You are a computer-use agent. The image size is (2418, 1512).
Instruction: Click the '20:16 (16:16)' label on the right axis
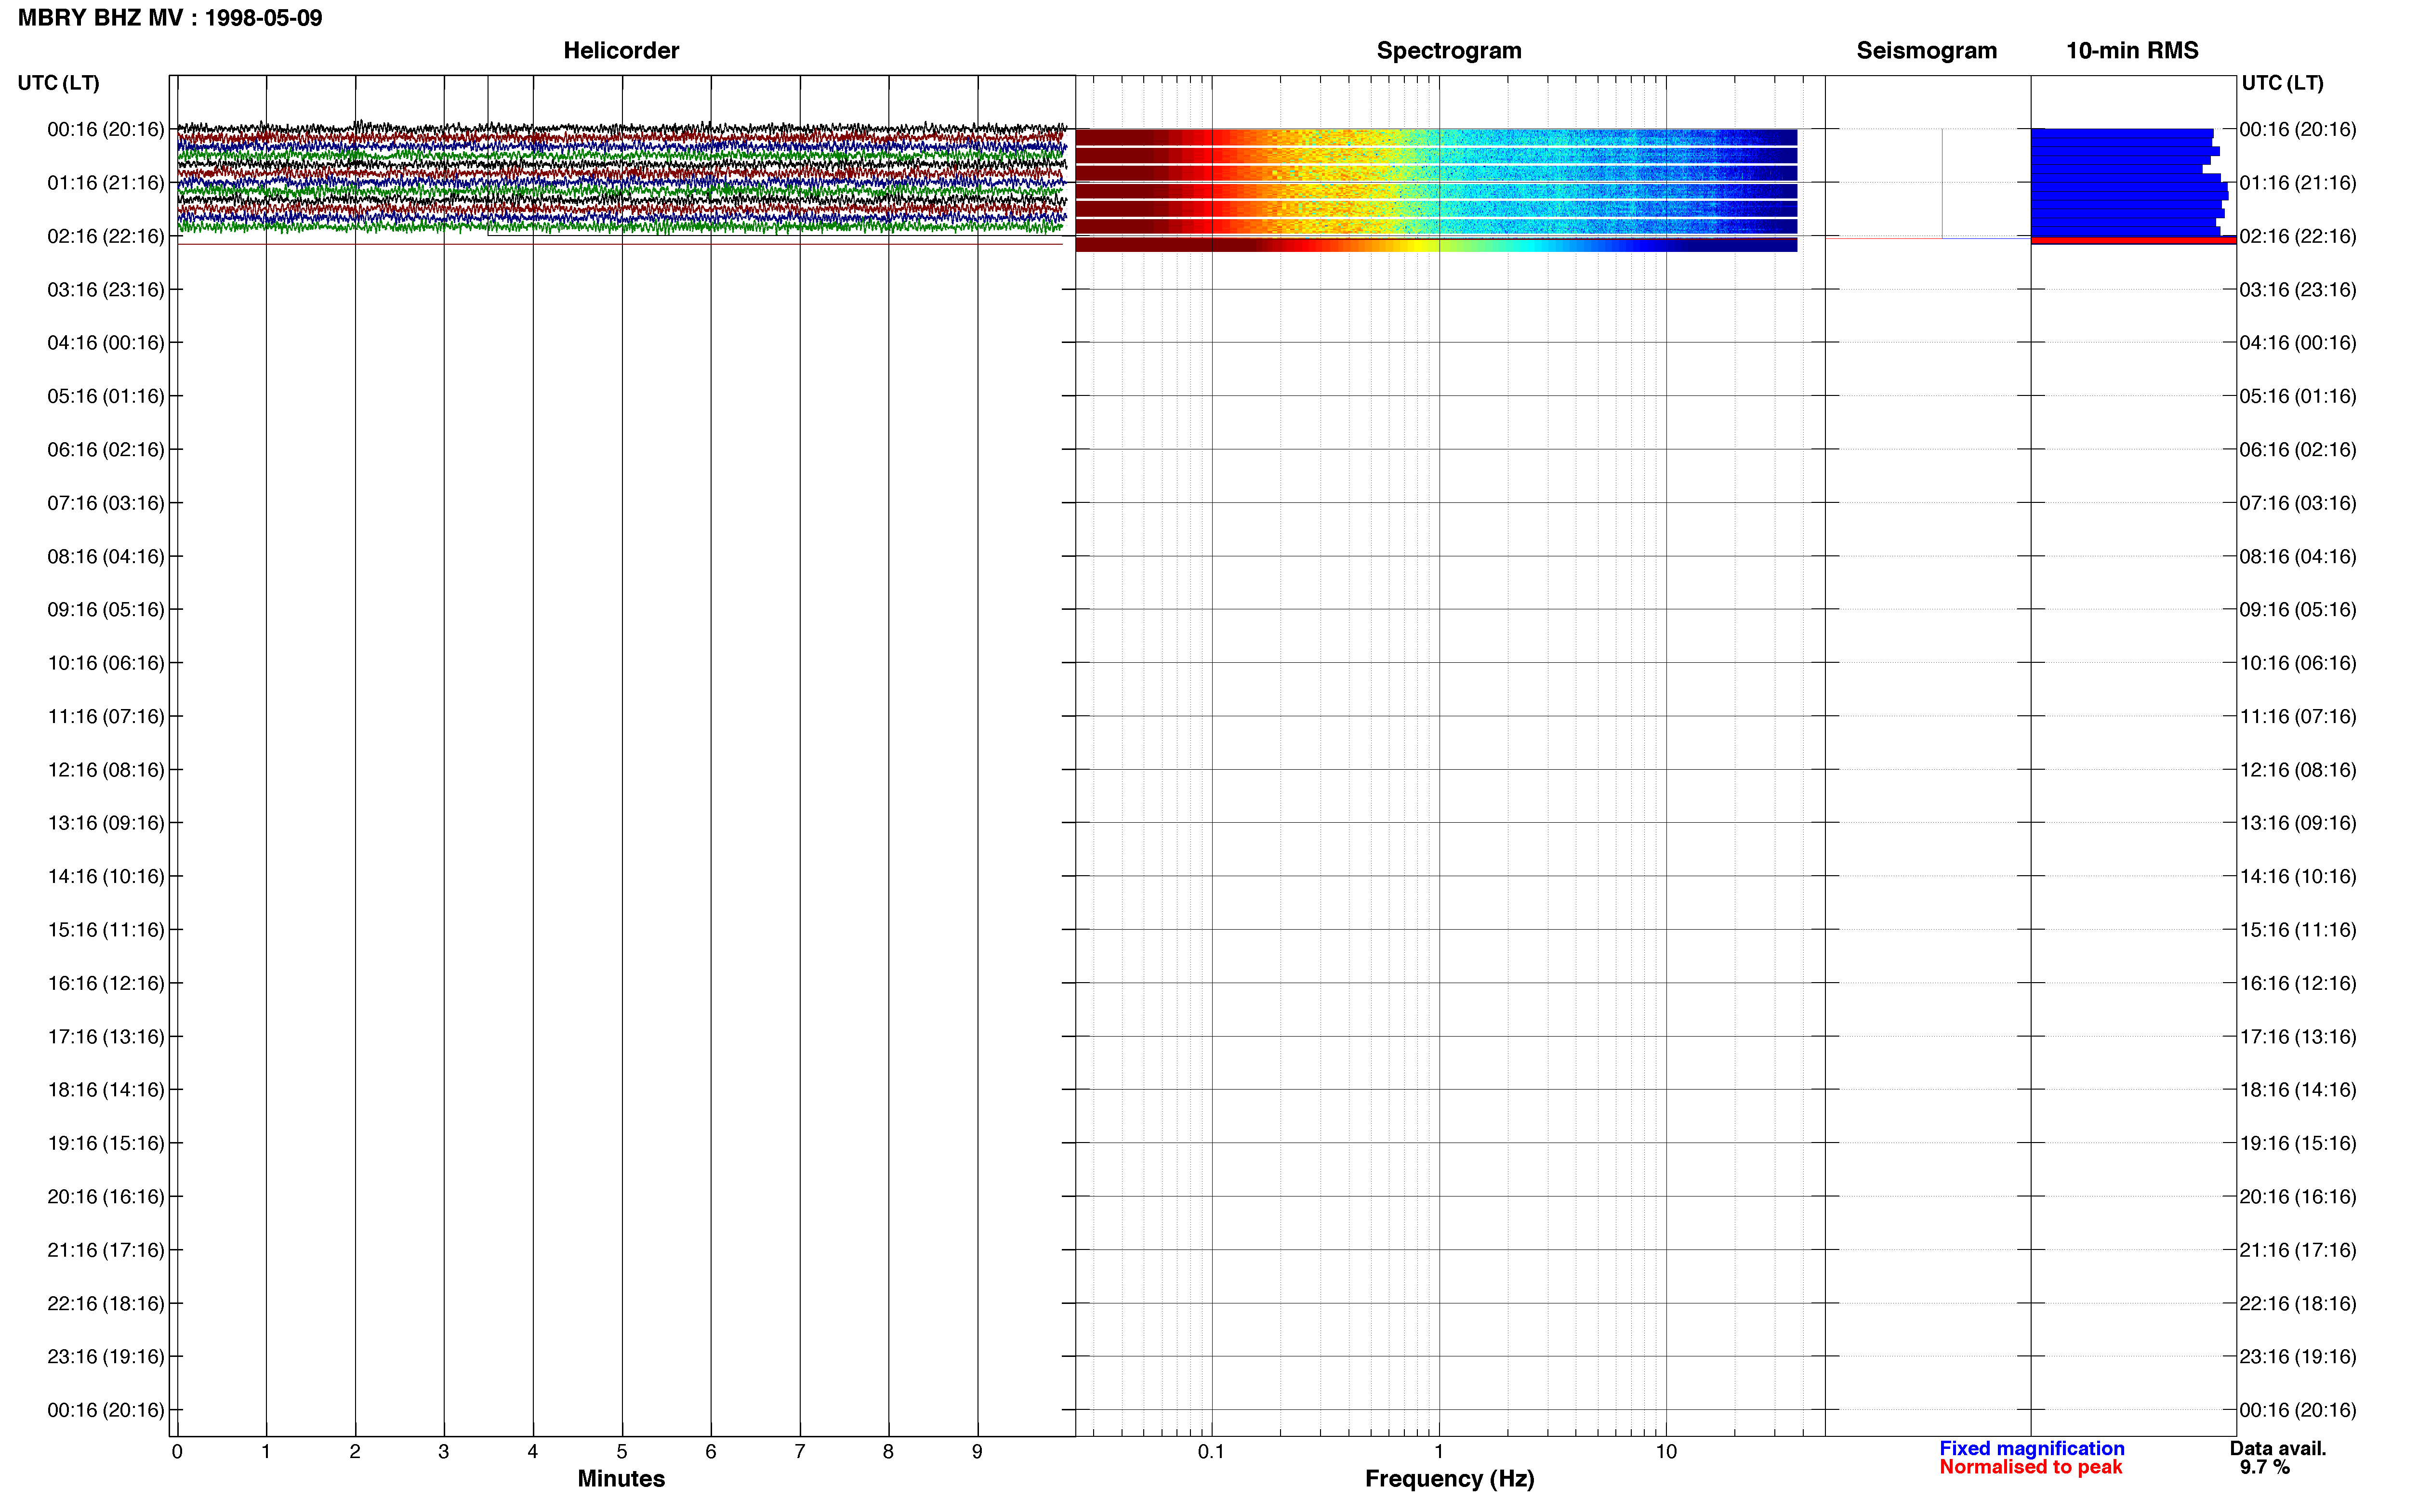pyautogui.click(x=2298, y=1196)
